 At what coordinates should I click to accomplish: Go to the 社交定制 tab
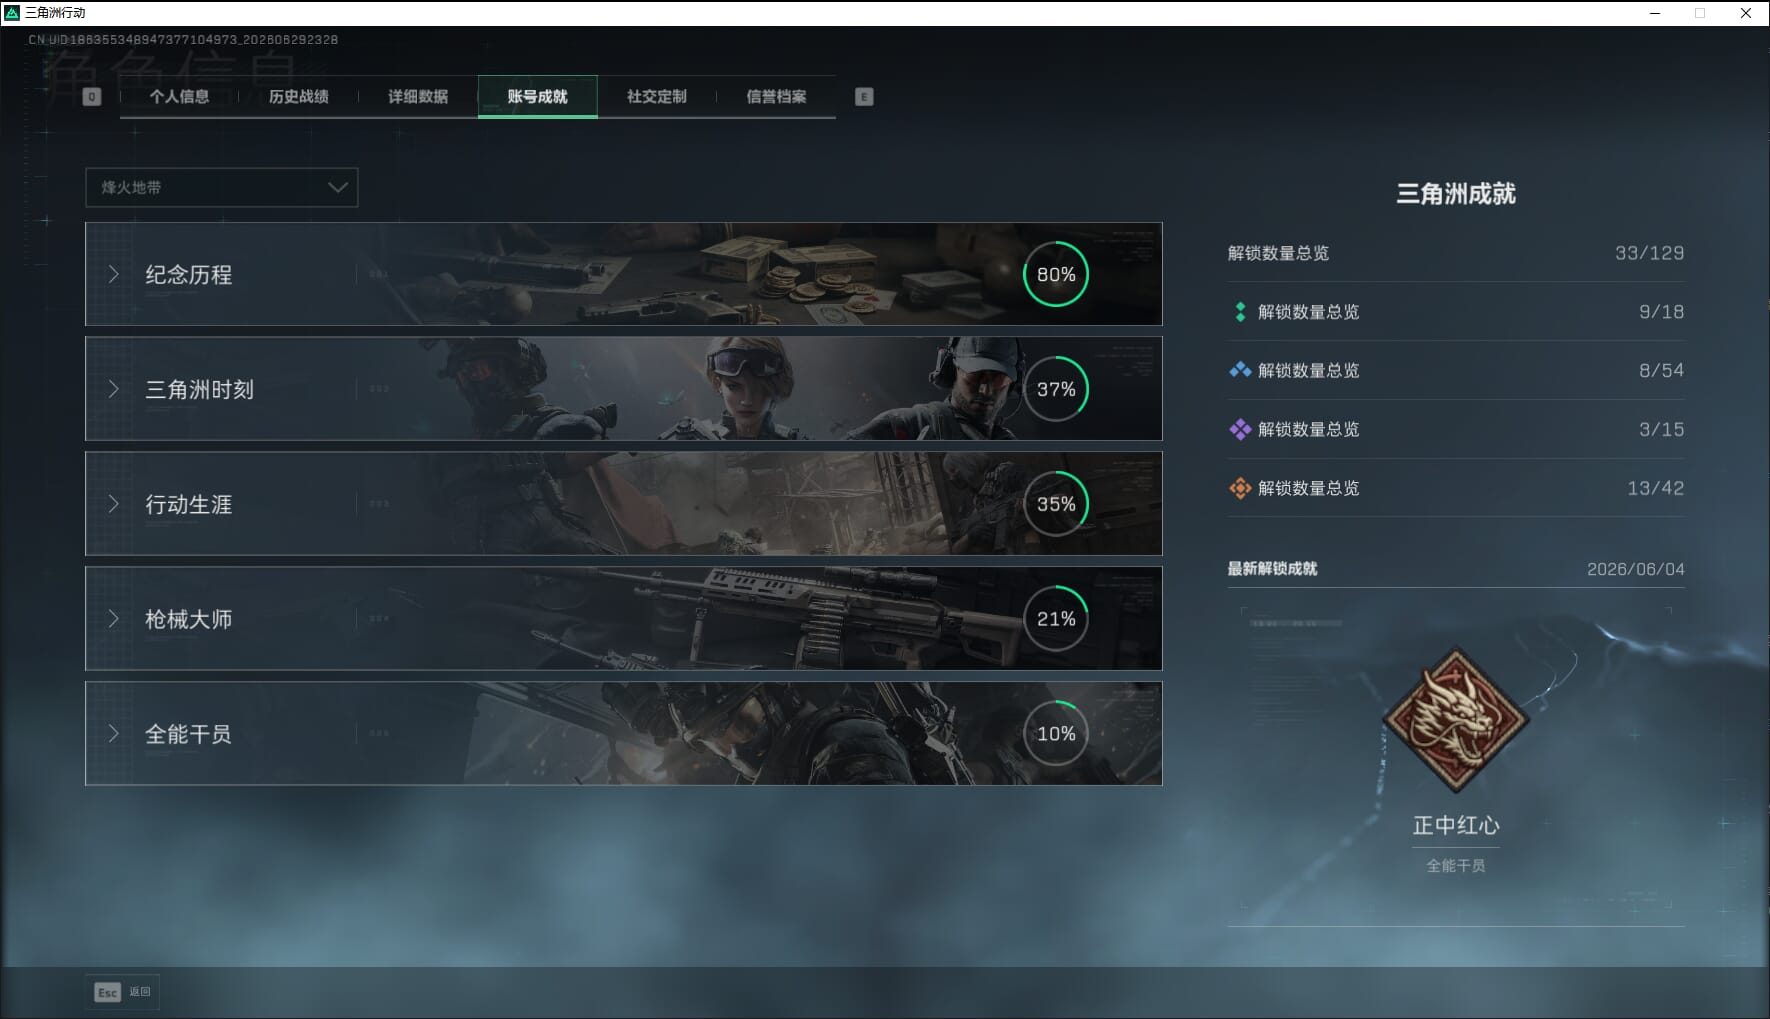tap(657, 97)
